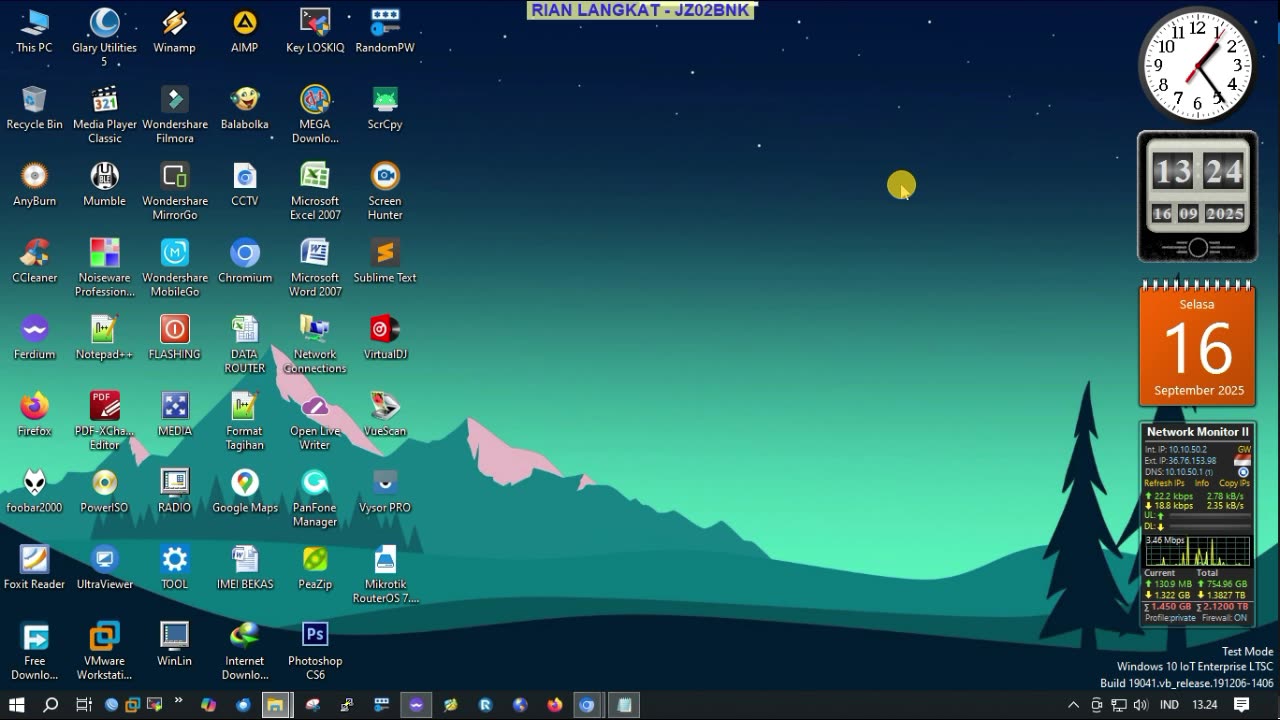Select the CCleaner desktop icon
The height and width of the screenshot is (720, 1280).
34,262
